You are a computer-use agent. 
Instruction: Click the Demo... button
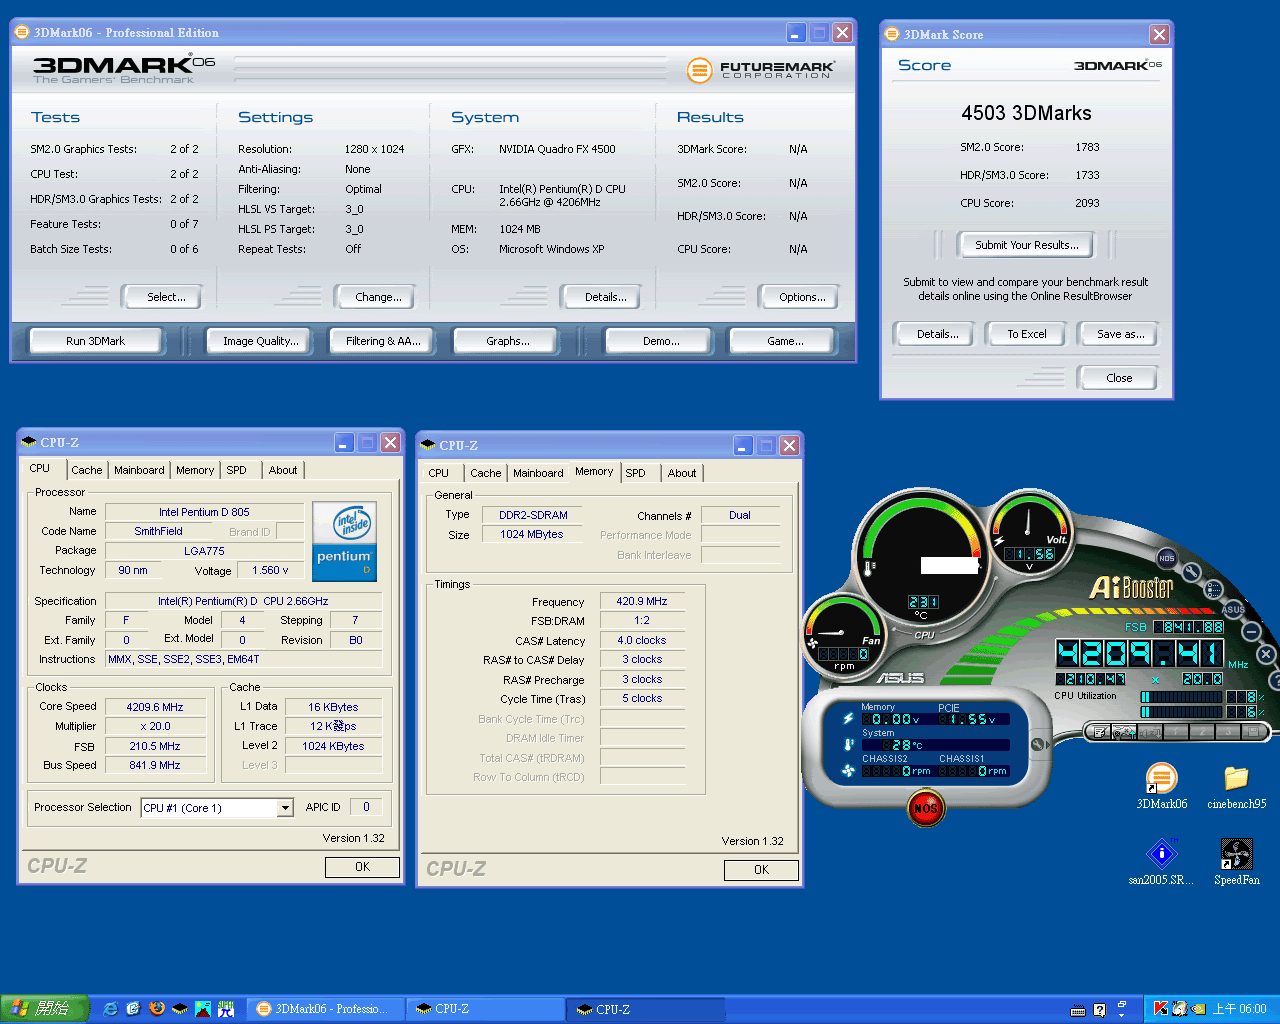[661, 341]
